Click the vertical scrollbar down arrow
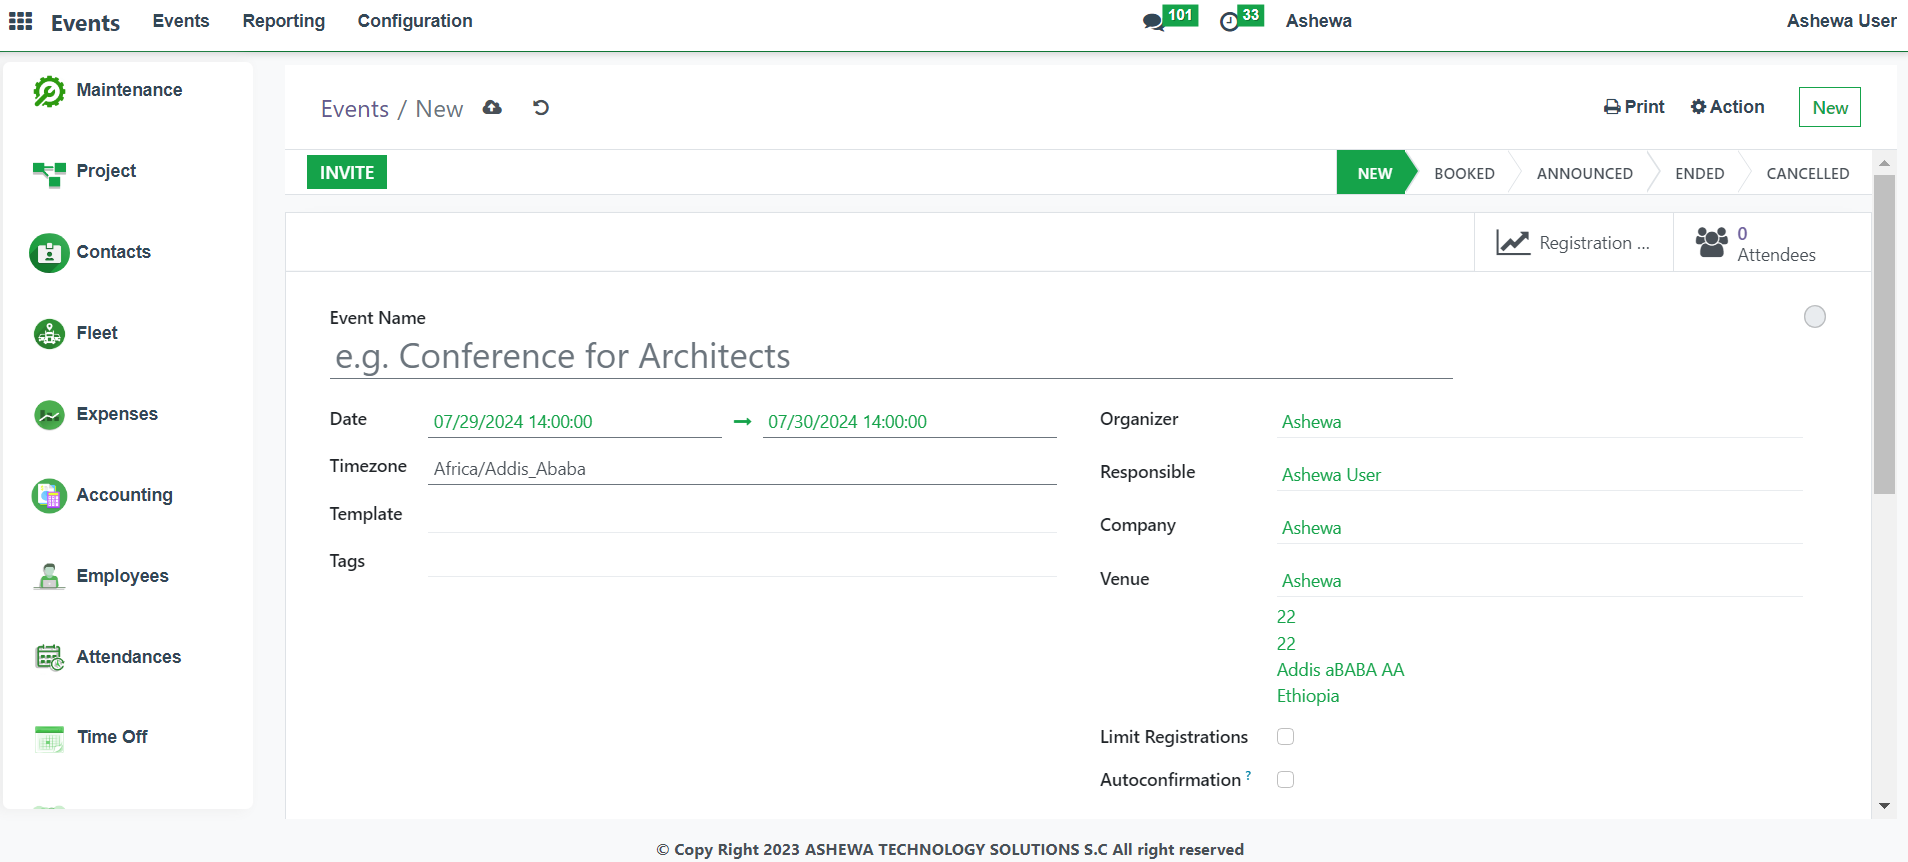Image resolution: width=1908 pixels, height=862 pixels. (1885, 806)
